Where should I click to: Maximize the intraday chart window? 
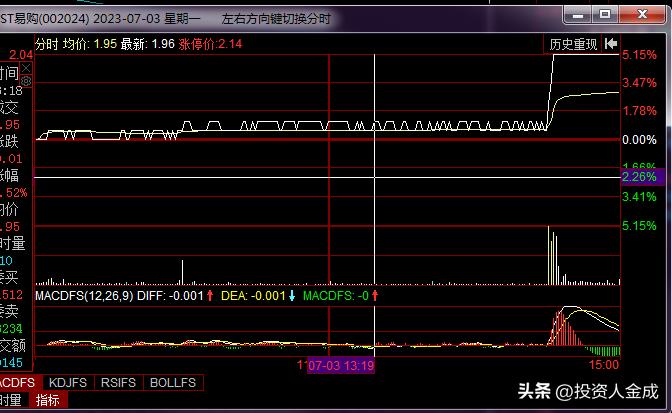click(x=605, y=15)
